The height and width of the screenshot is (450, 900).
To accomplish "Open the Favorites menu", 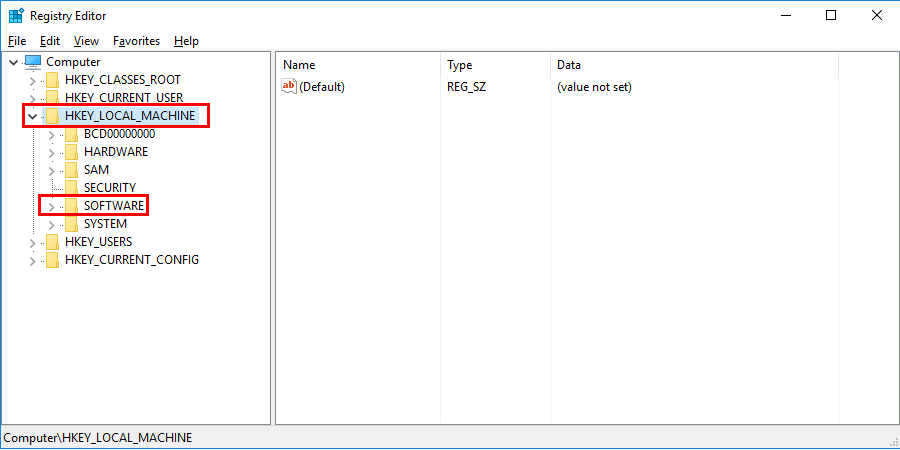I will click(137, 41).
